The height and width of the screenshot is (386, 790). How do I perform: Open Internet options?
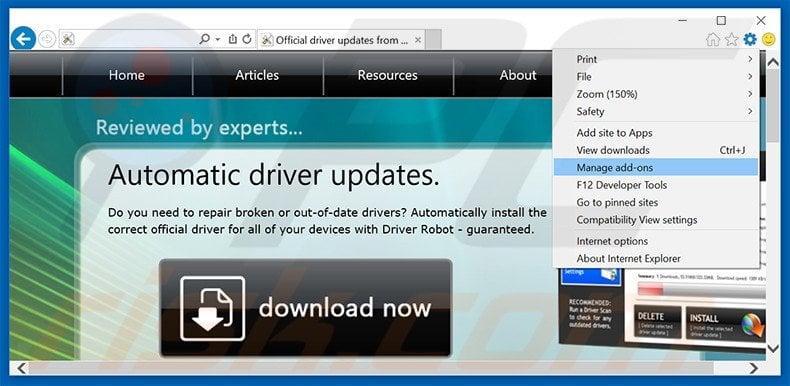655,241
